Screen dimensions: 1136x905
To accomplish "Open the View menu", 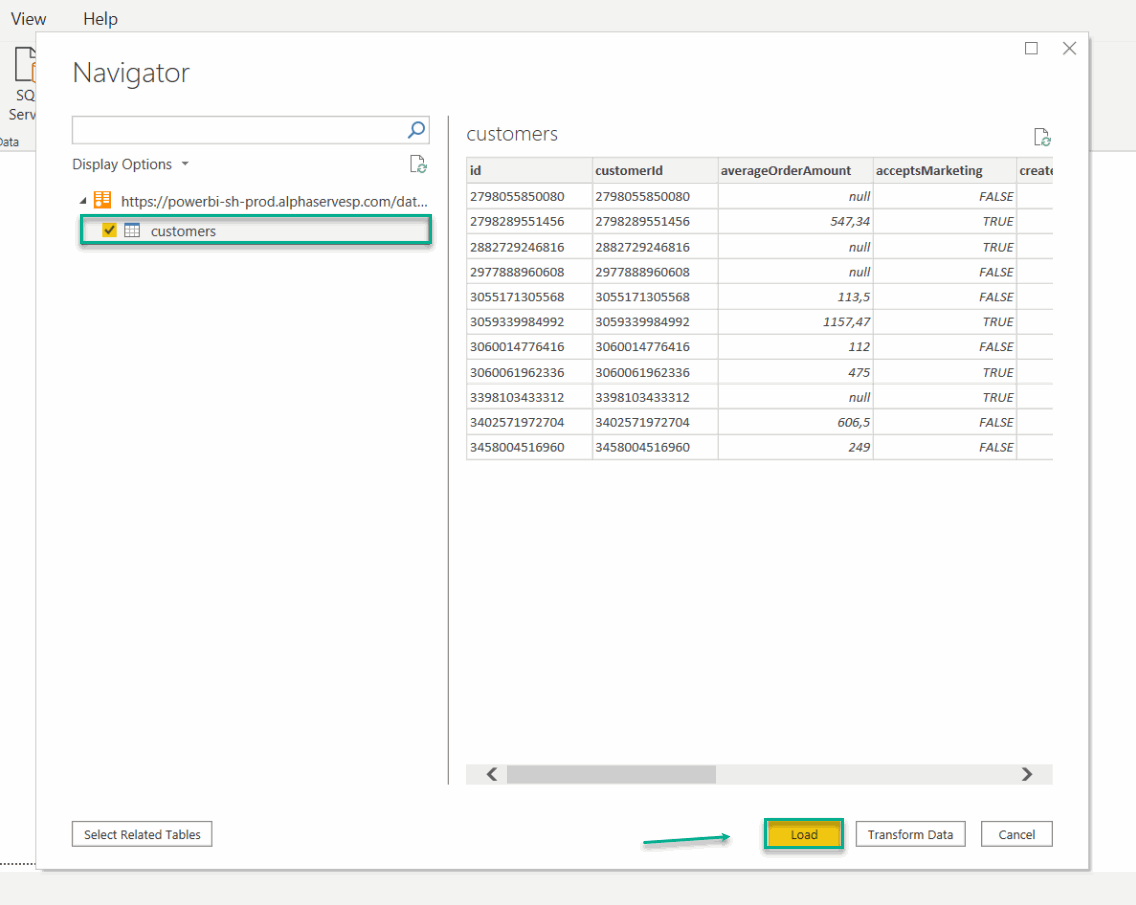I will tap(28, 19).
